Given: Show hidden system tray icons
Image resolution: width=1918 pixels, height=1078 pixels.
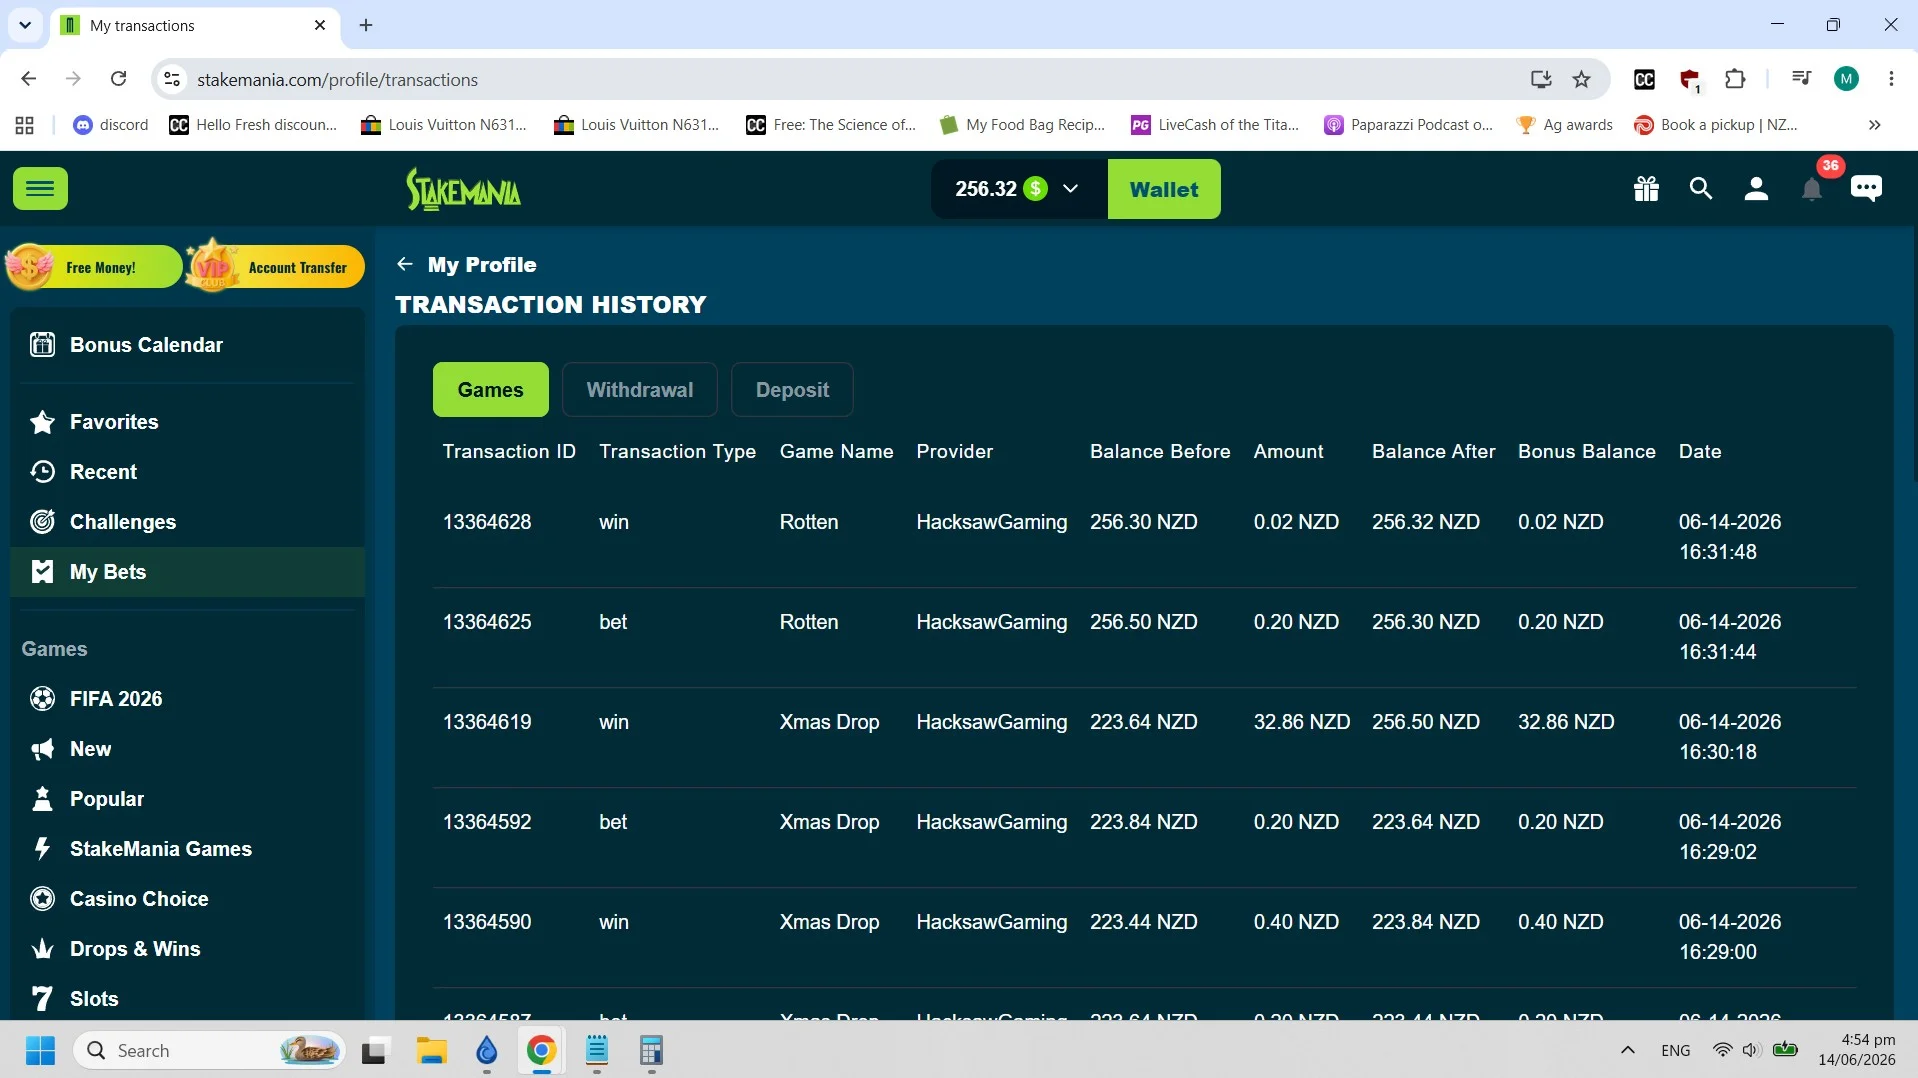Looking at the screenshot, I should pyautogui.click(x=1627, y=1050).
